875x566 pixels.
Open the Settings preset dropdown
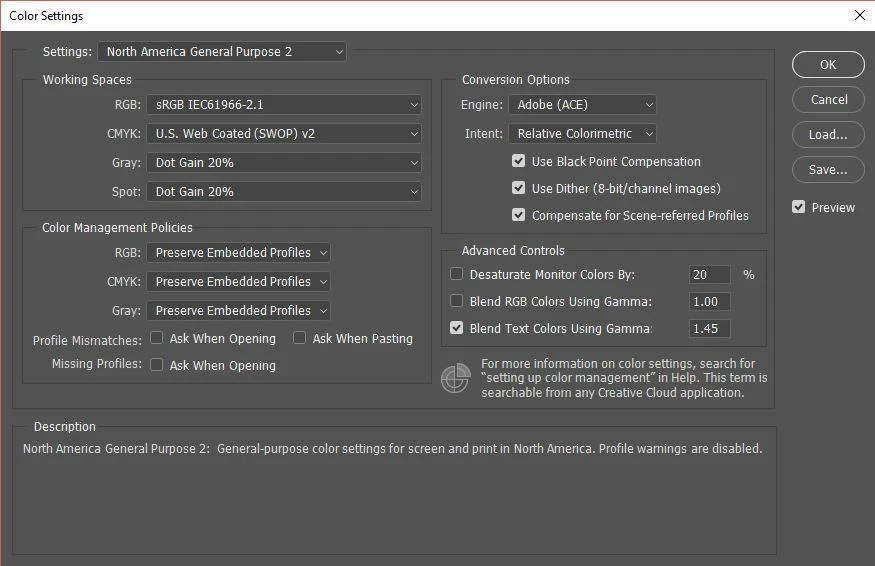(x=222, y=51)
